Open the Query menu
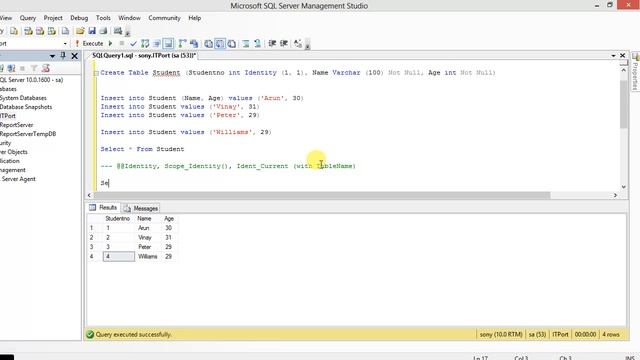 pyautogui.click(x=28, y=18)
